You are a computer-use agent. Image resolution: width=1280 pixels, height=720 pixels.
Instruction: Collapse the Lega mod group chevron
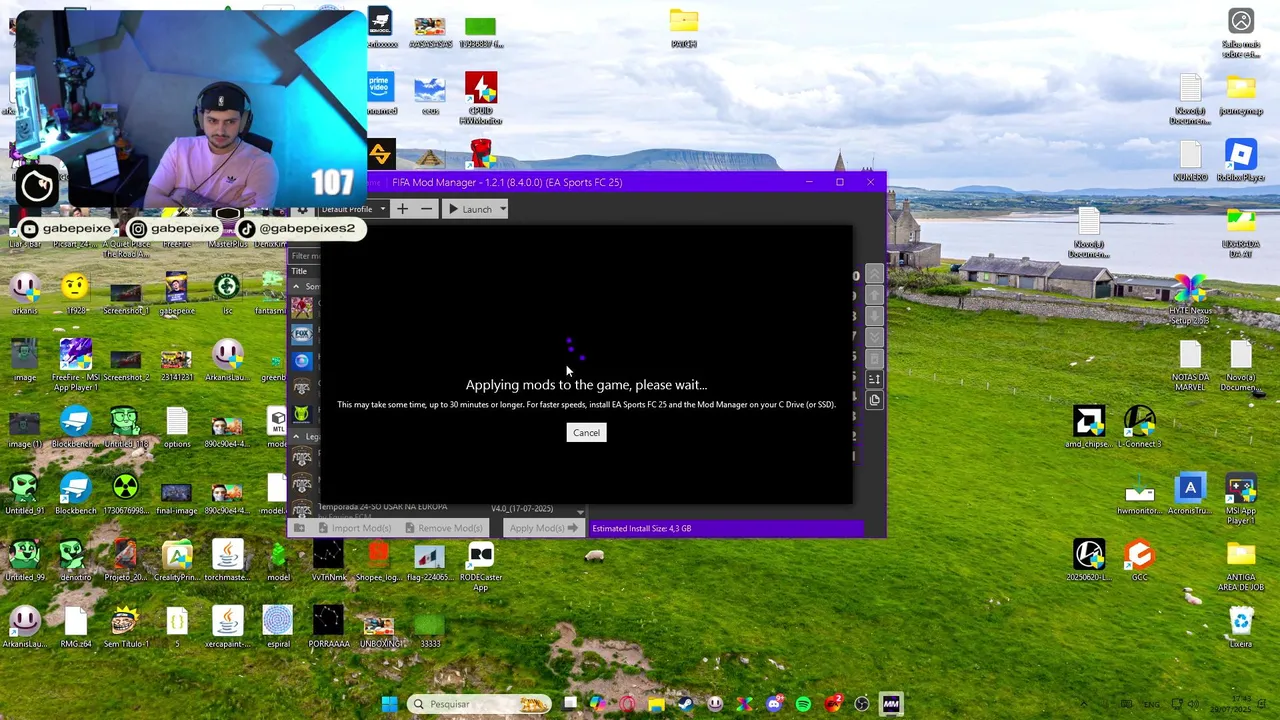click(296, 437)
